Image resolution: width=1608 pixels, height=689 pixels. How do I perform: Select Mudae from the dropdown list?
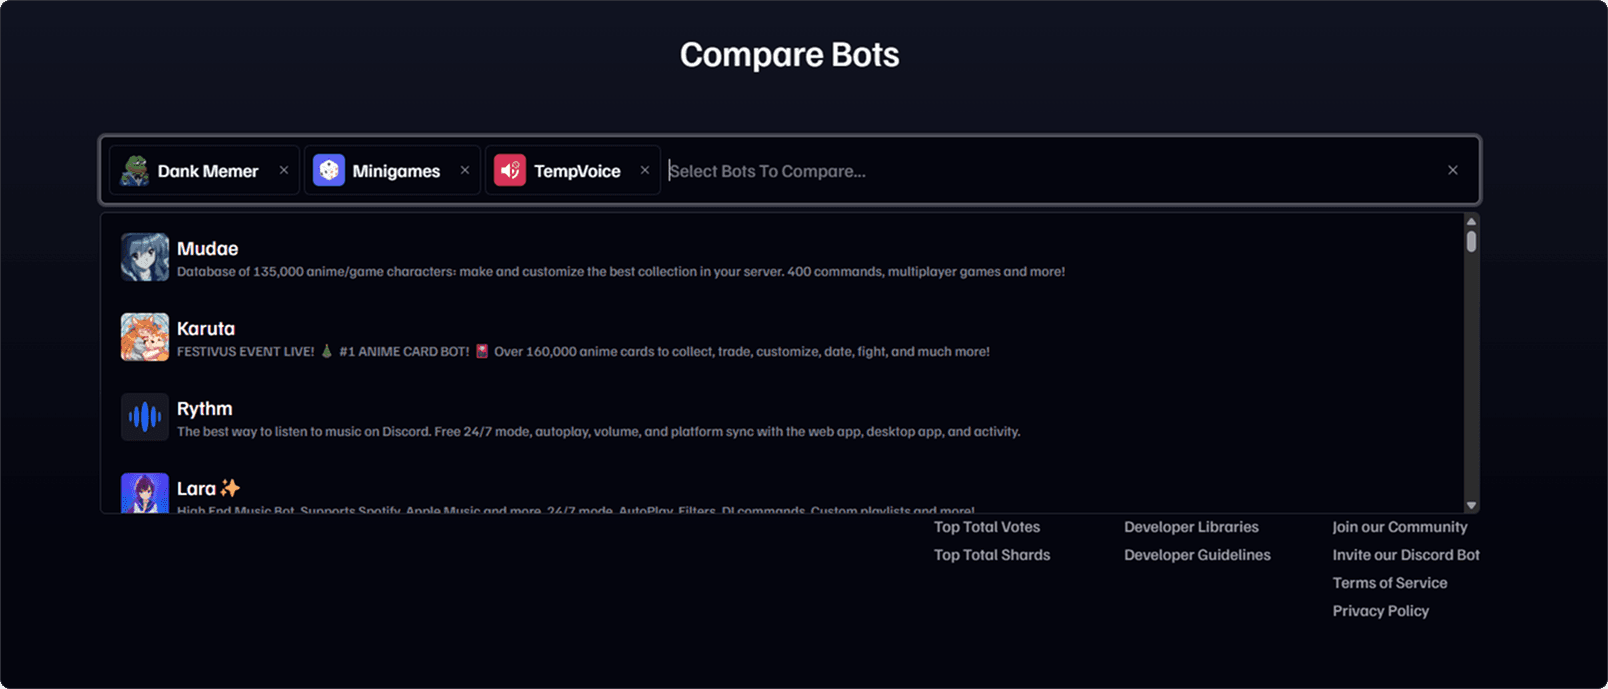(x=782, y=257)
